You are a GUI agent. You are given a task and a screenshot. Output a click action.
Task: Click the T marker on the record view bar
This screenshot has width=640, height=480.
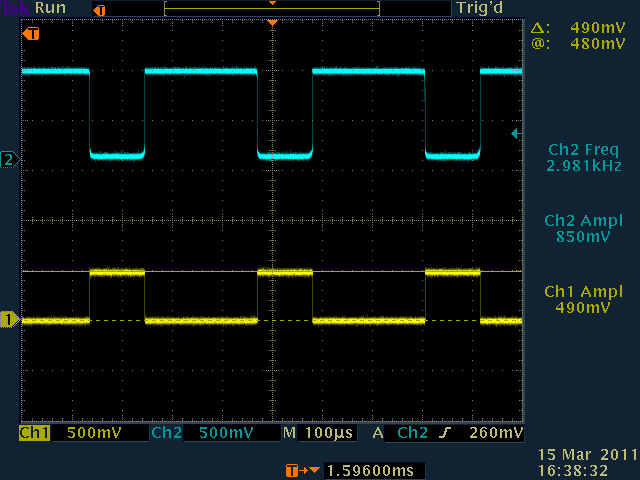tap(97, 9)
